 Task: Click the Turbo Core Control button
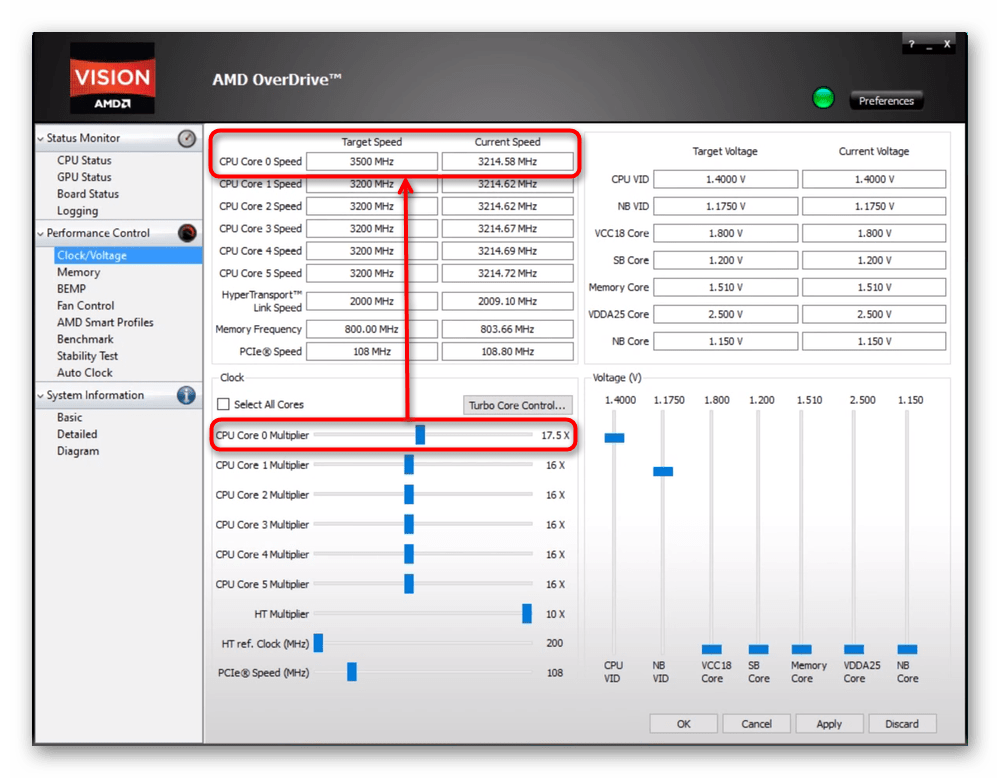coord(518,405)
